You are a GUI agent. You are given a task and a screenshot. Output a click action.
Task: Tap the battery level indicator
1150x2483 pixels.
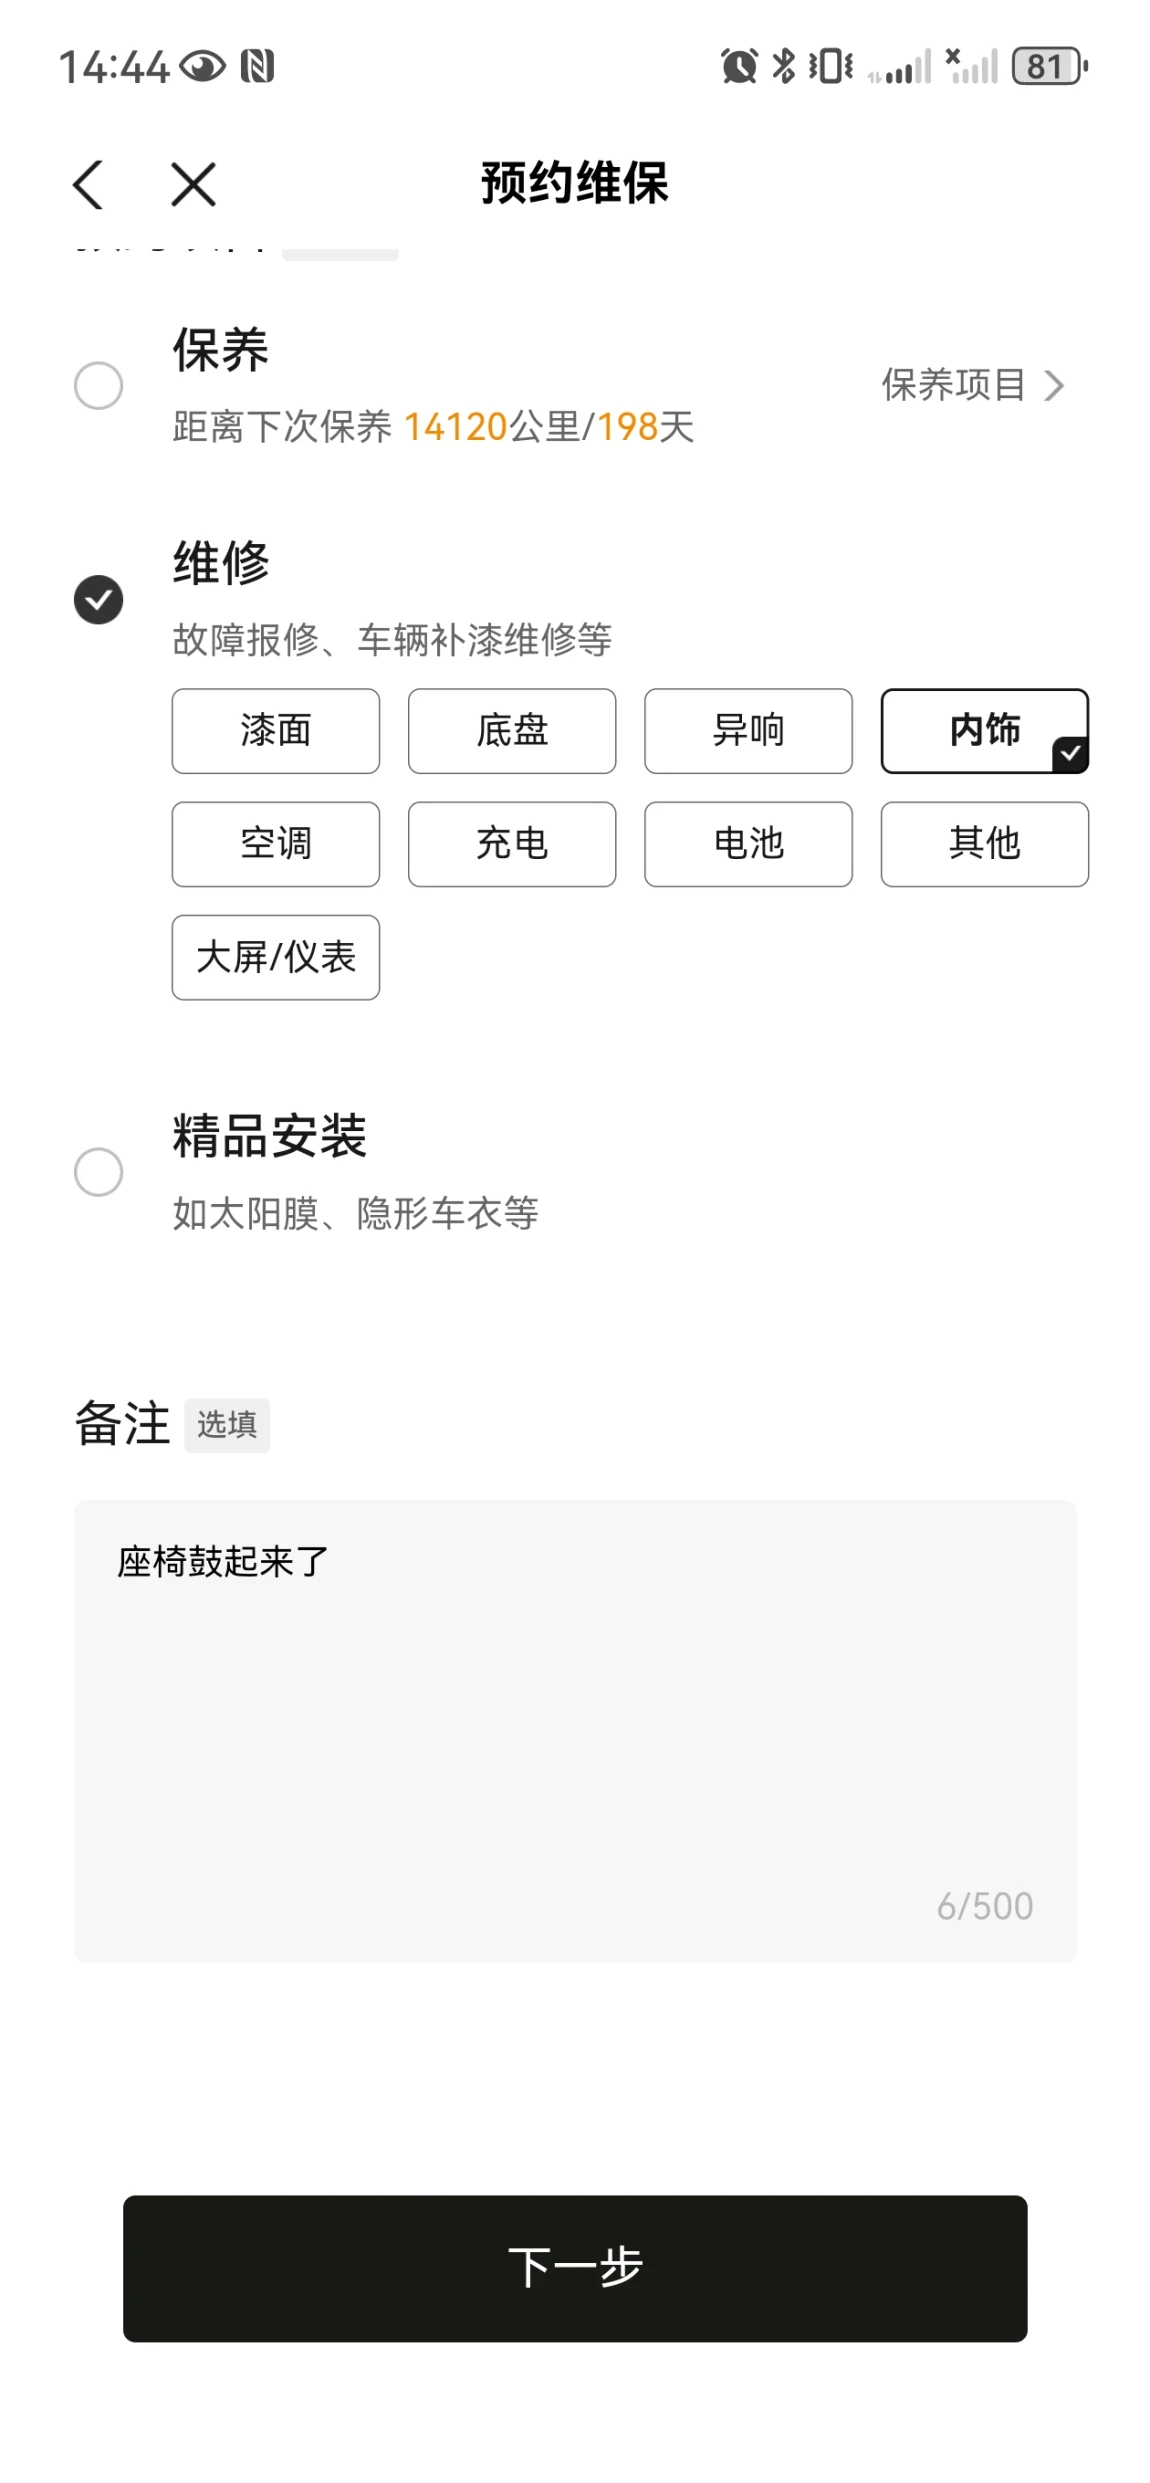point(1048,67)
